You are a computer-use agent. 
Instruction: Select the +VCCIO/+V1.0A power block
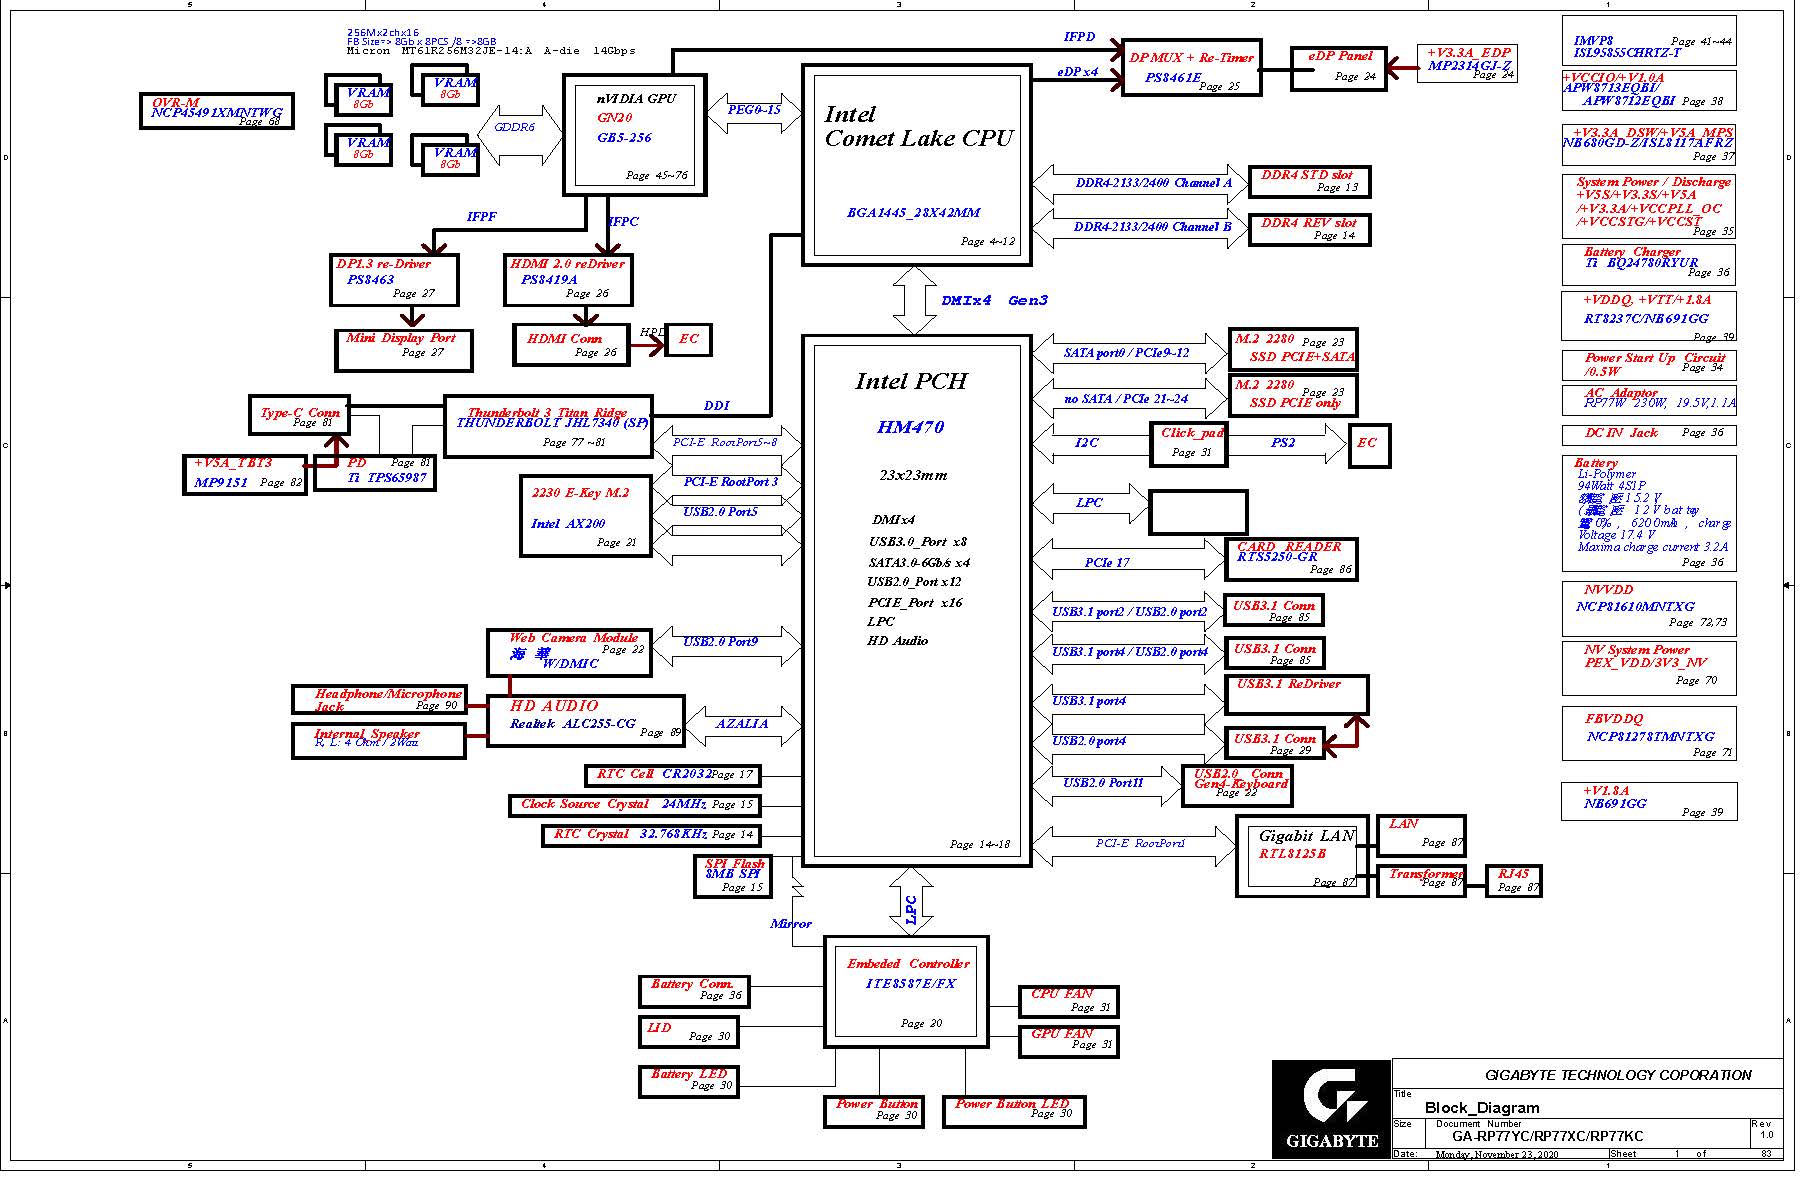(x=1649, y=91)
